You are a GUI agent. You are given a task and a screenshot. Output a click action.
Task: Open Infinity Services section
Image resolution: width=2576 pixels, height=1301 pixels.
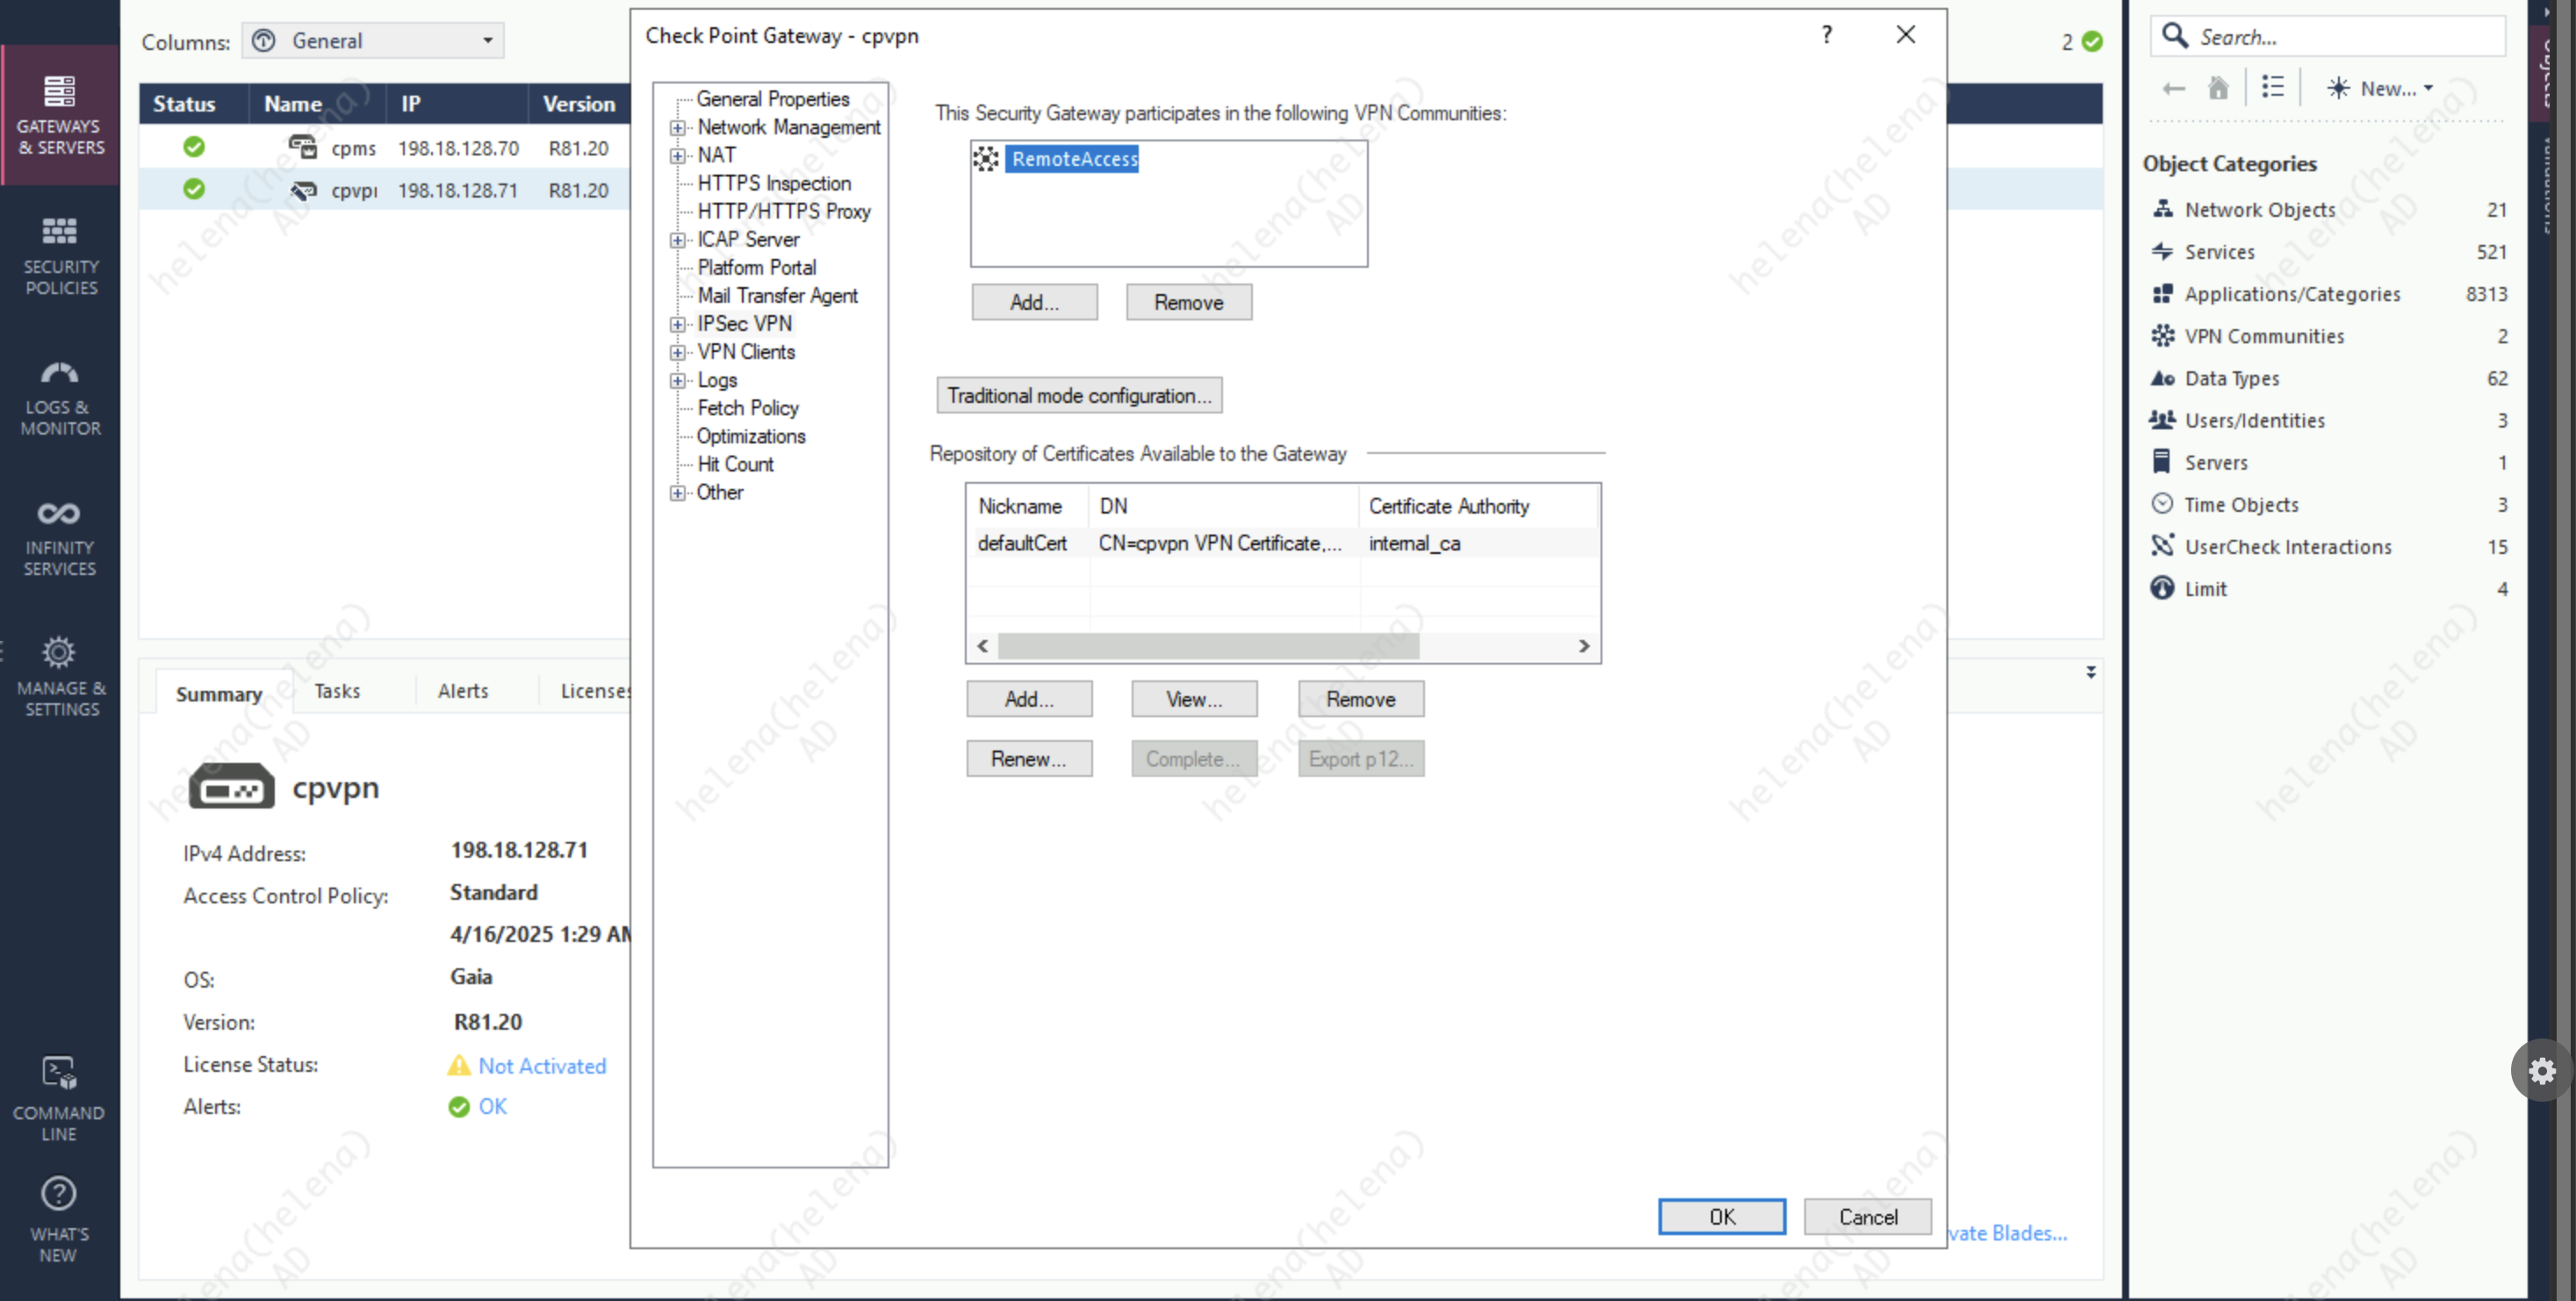(x=60, y=538)
